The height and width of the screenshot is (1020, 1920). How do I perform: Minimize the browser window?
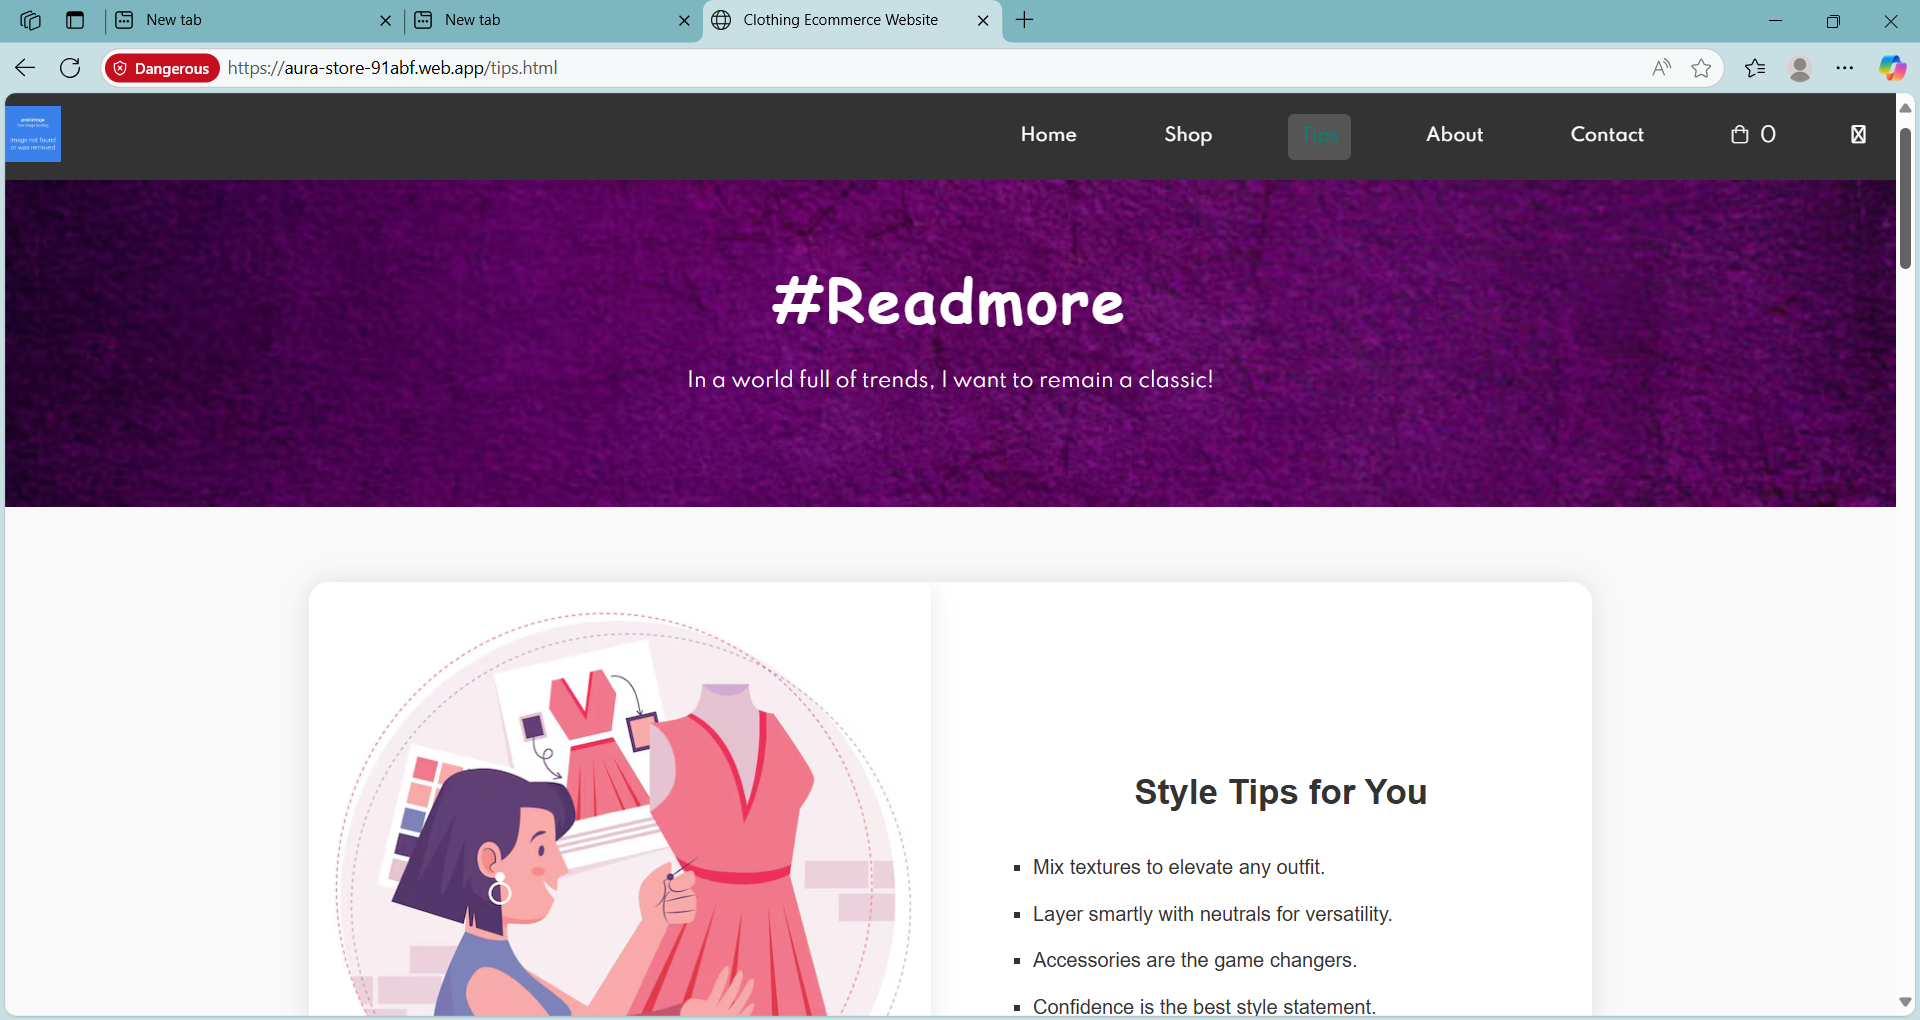(x=1776, y=20)
